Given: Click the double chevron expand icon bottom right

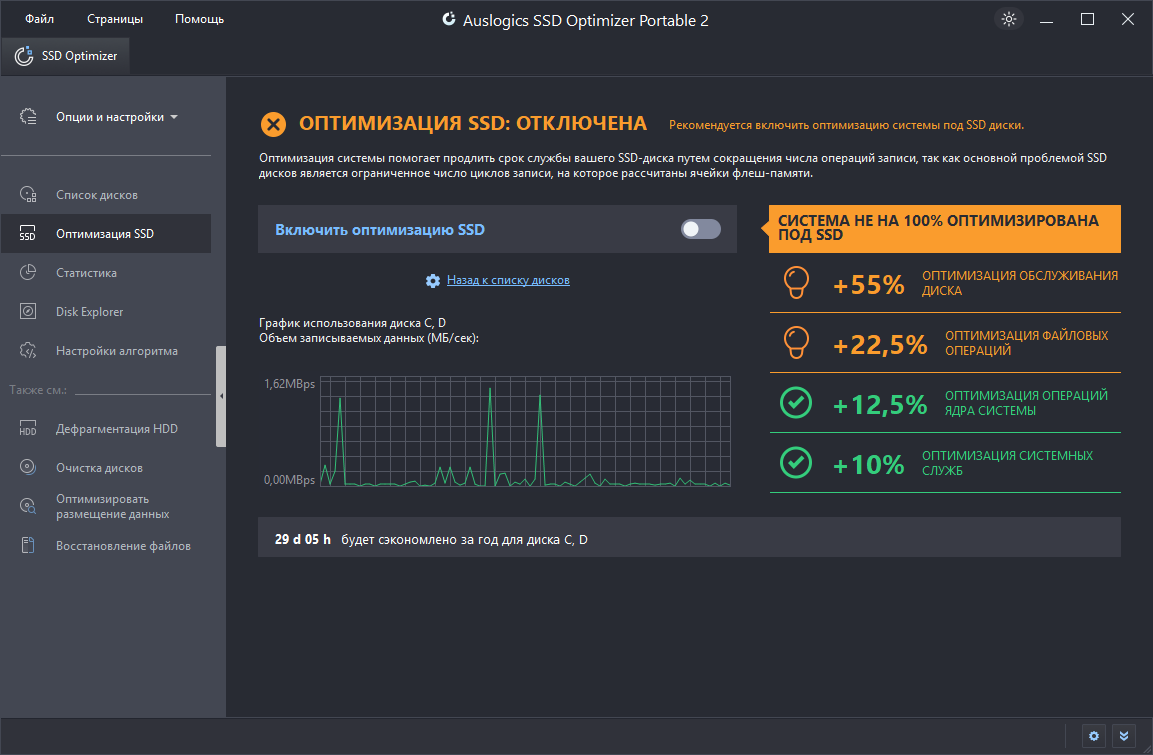Looking at the screenshot, I should click(x=1124, y=736).
